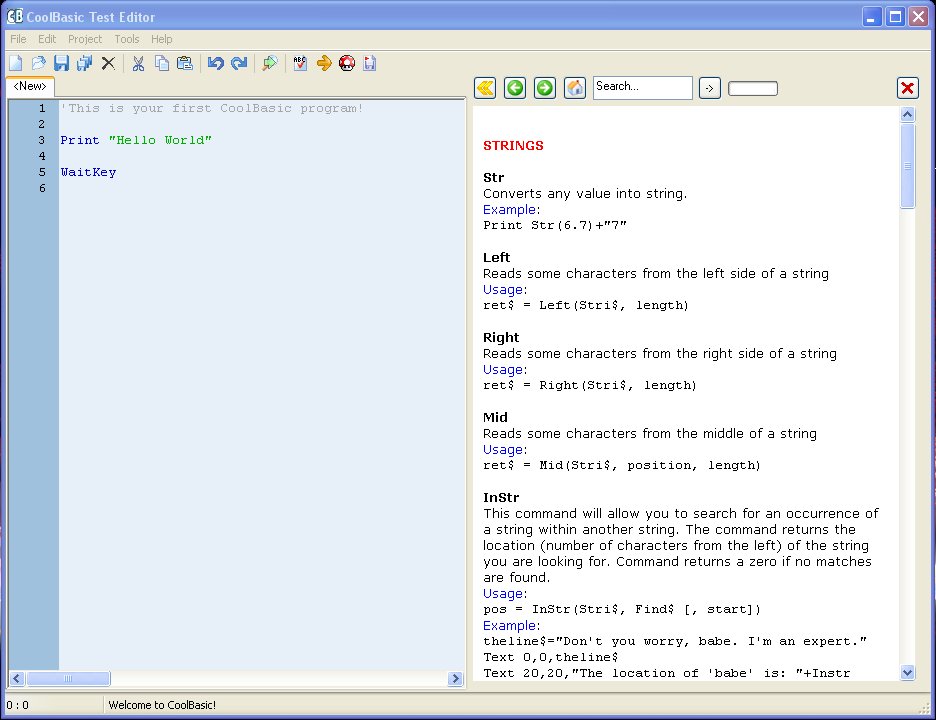Click the Print "Hello World" code line
The image size is (936, 720).
(x=136, y=140)
